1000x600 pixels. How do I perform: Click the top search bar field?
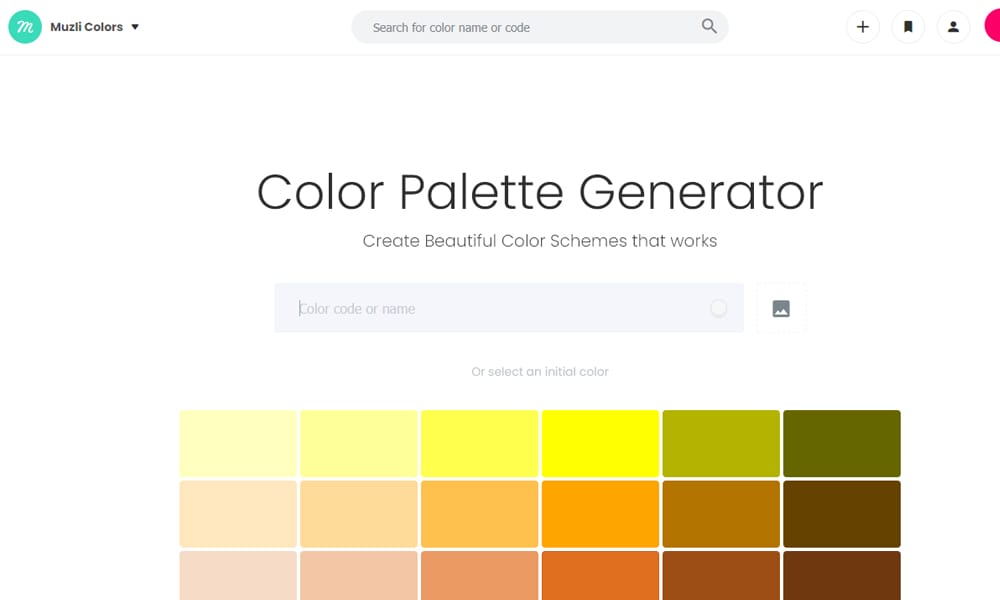click(540, 27)
